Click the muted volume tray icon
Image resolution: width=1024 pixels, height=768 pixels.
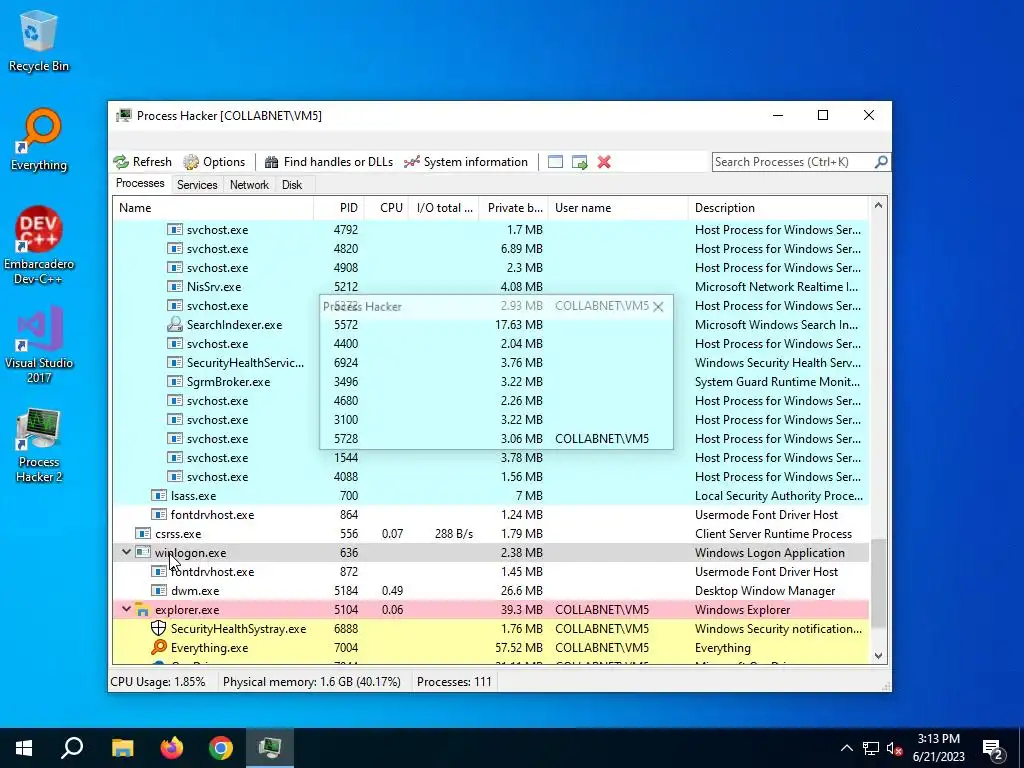[895, 748]
